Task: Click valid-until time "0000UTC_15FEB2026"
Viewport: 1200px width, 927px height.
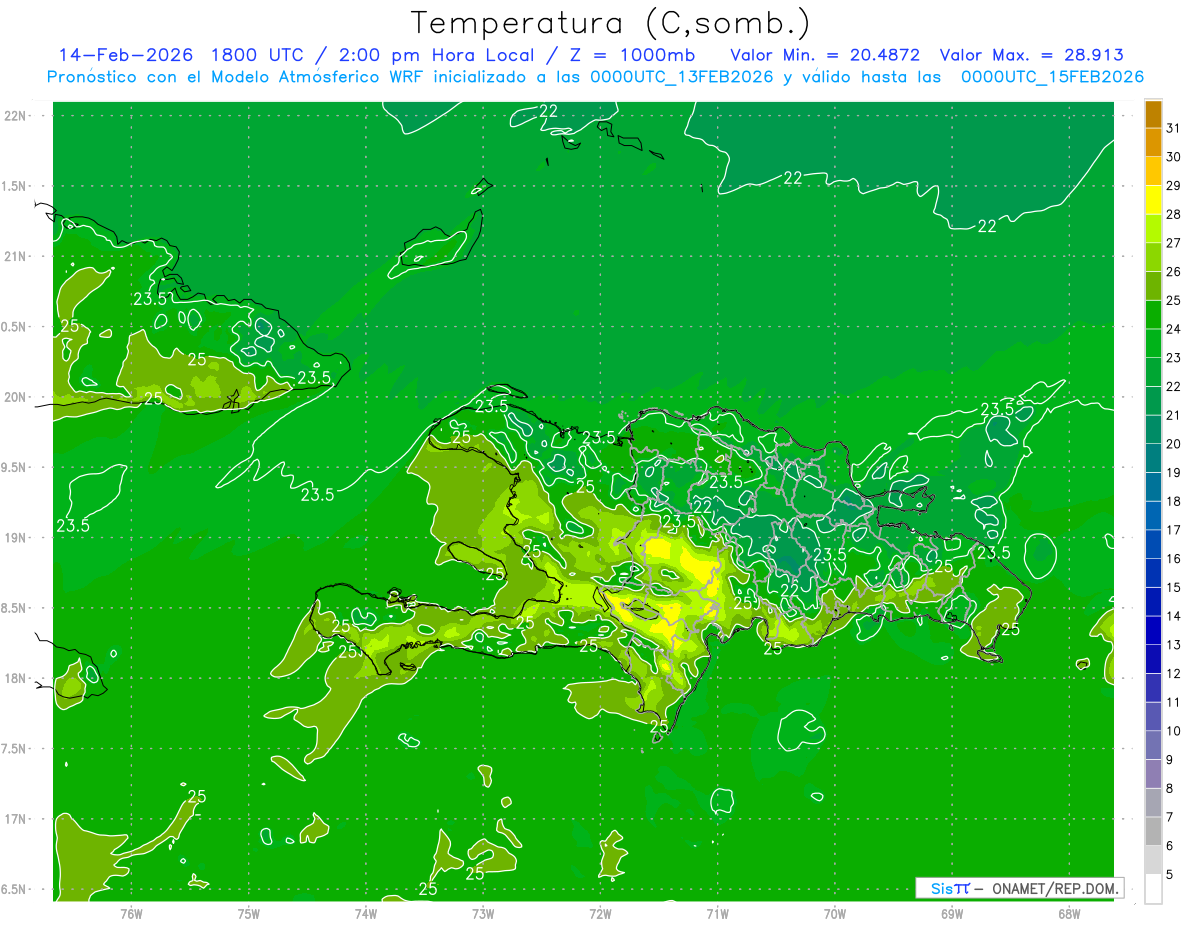Action: [1052, 77]
